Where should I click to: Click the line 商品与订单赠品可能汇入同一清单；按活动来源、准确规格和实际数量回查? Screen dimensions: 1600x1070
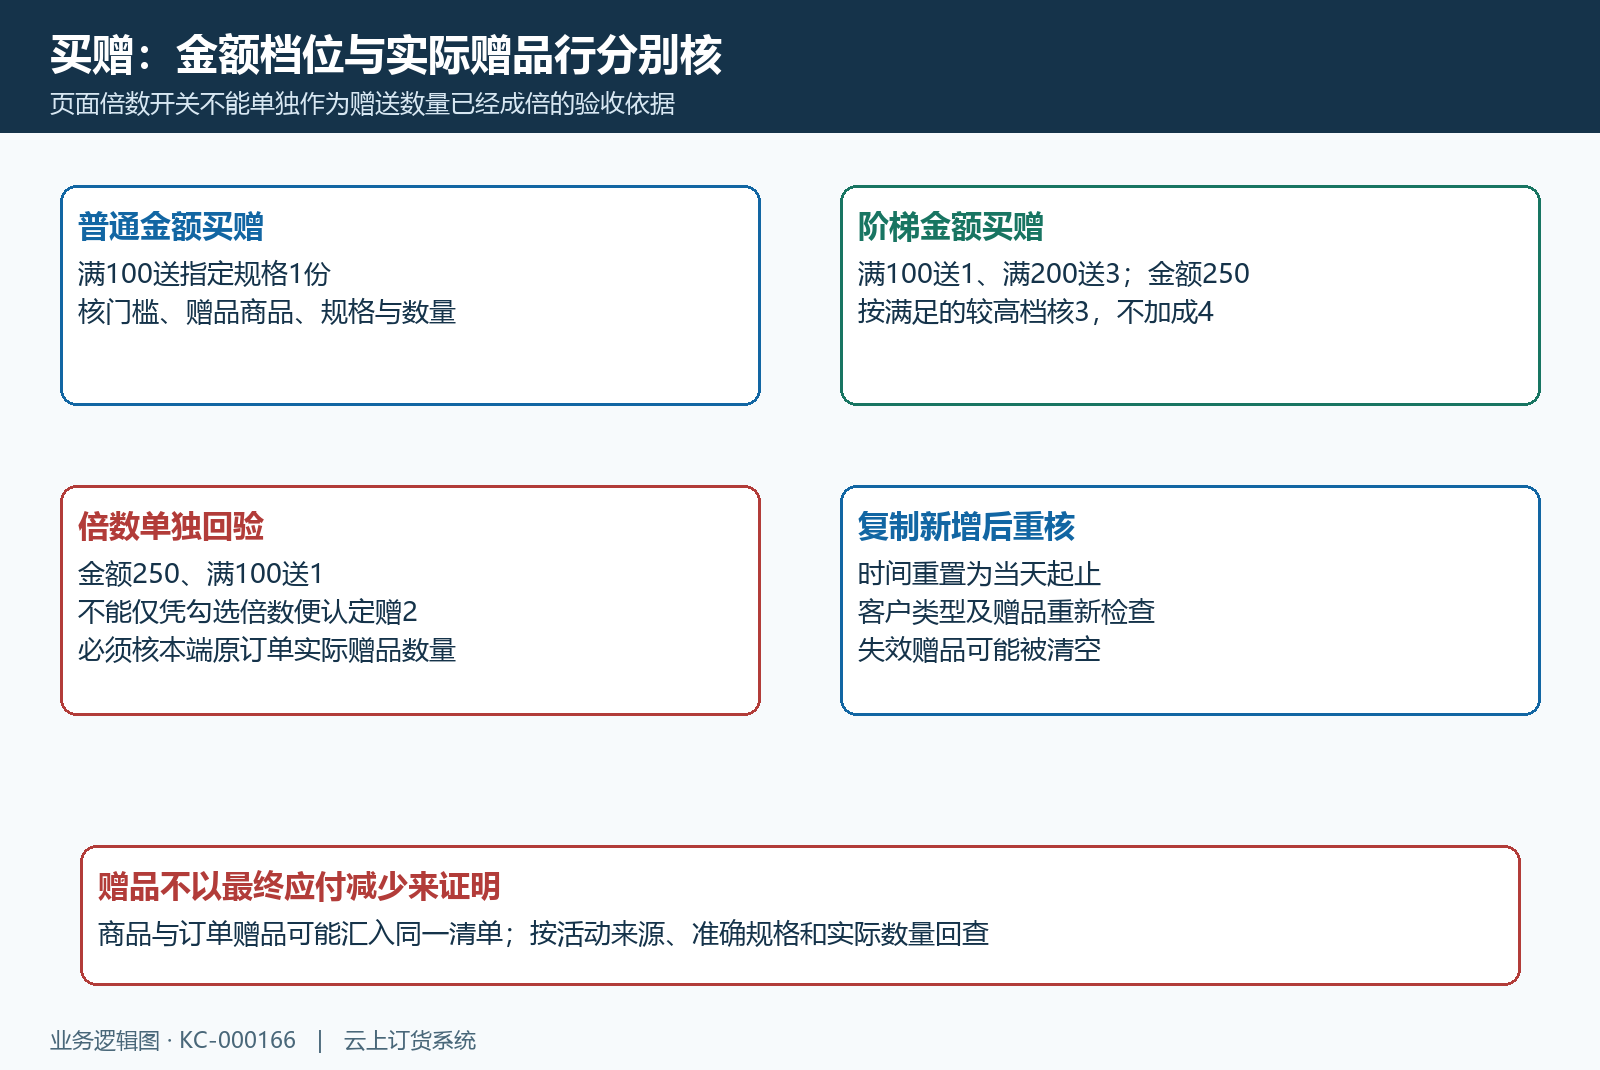[544, 933]
